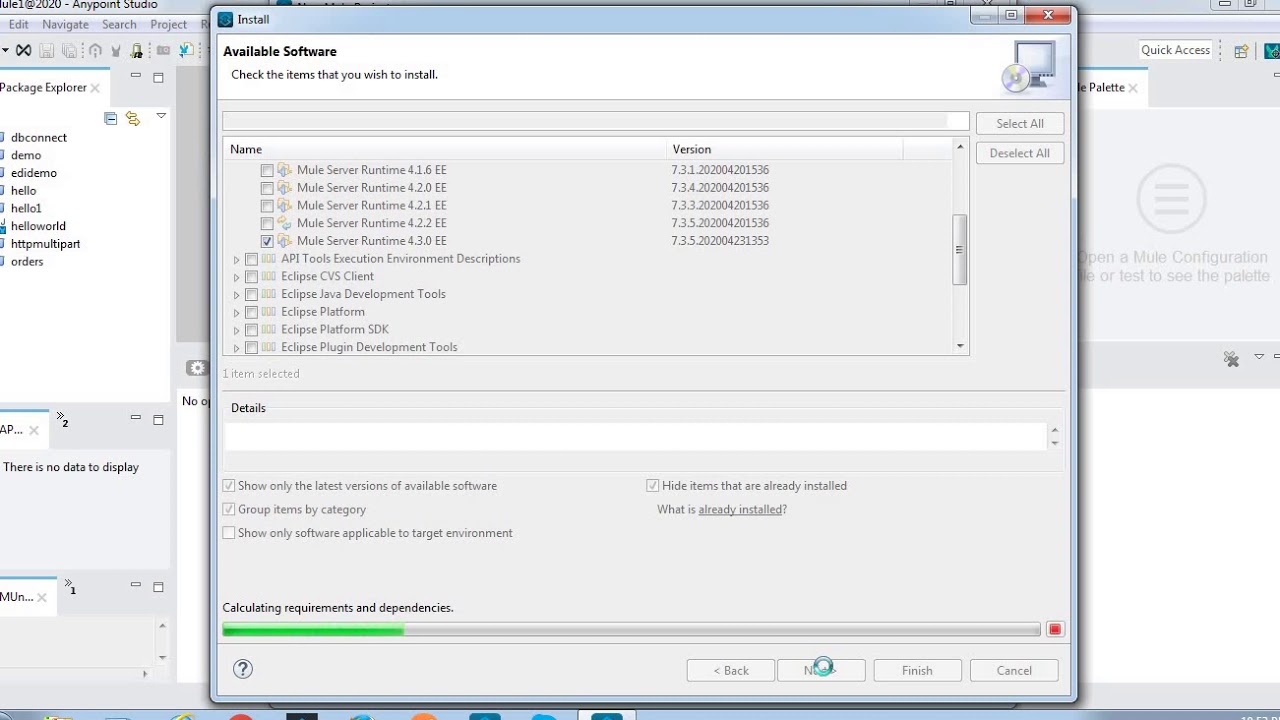Screen dimensions: 1280x720
Task: Open the Edit menu
Action: pos(18,24)
